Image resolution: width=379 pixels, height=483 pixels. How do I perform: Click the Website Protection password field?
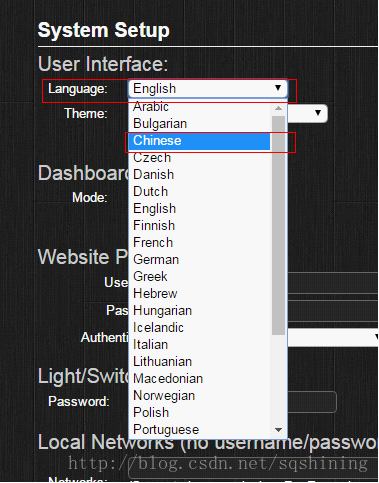coord(333,311)
